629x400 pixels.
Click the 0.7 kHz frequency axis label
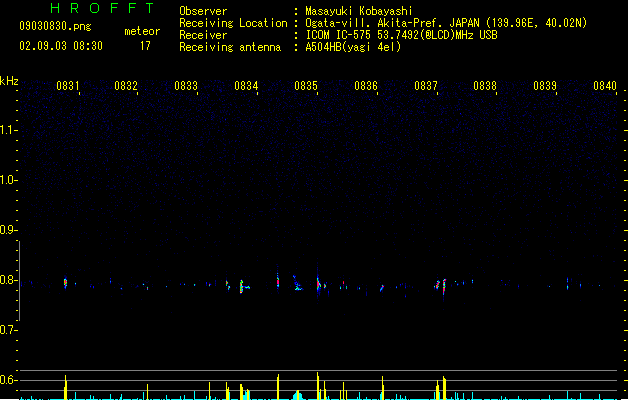tap(9, 330)
